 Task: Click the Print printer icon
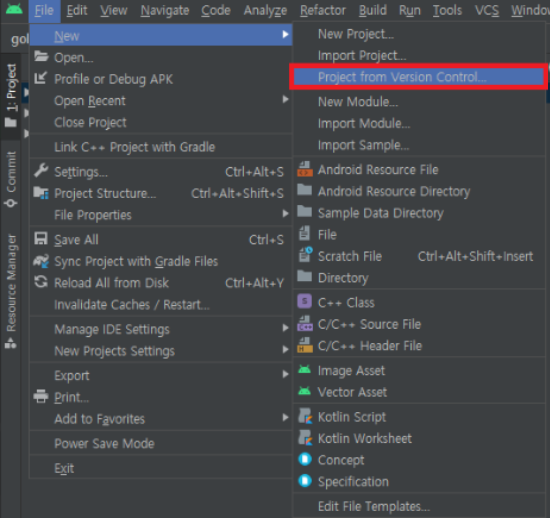coord(41,396)
